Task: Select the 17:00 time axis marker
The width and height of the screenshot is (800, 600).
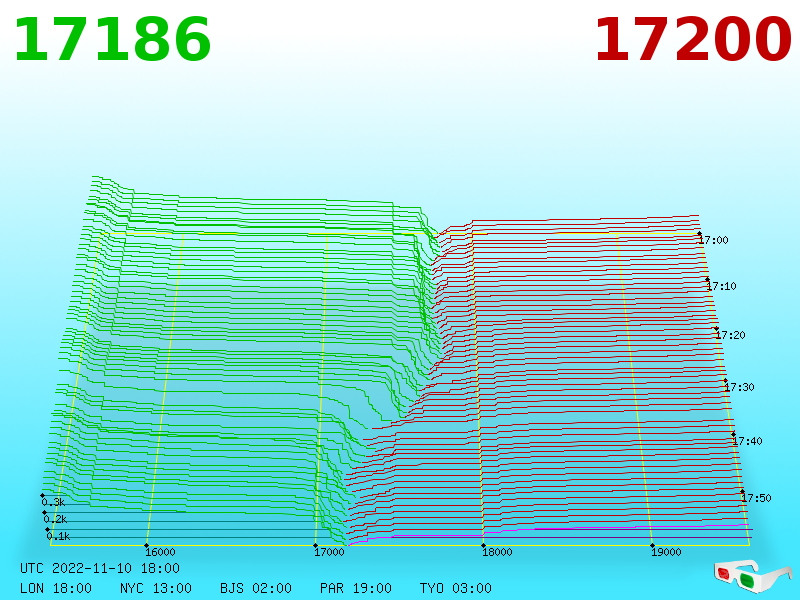Action: point(714,240)
